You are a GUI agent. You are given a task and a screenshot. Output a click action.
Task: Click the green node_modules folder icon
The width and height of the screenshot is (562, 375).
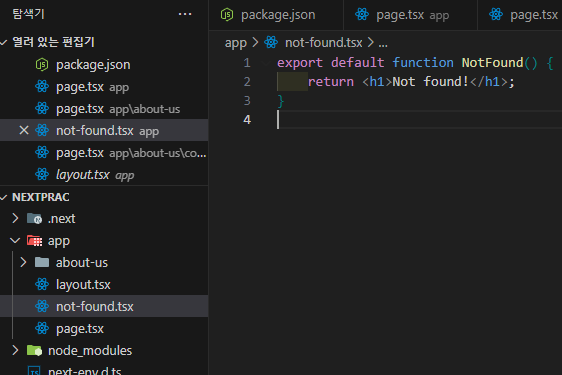point(34,351)
